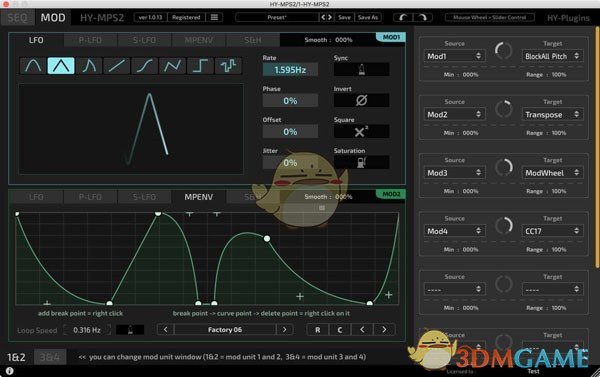Click the amount knob for Mod1 row
600x377 pixels.
(504, 51)
